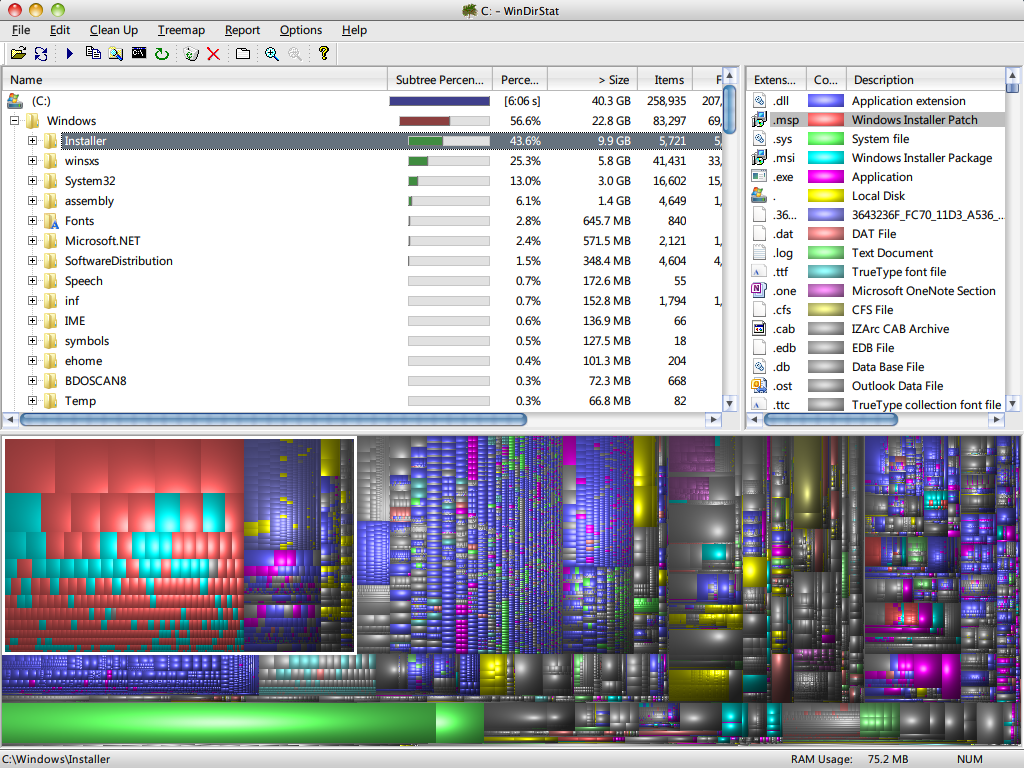The image size is (1024, 768).
Task: Delete permanently using the red X icon
Action: 213,54
